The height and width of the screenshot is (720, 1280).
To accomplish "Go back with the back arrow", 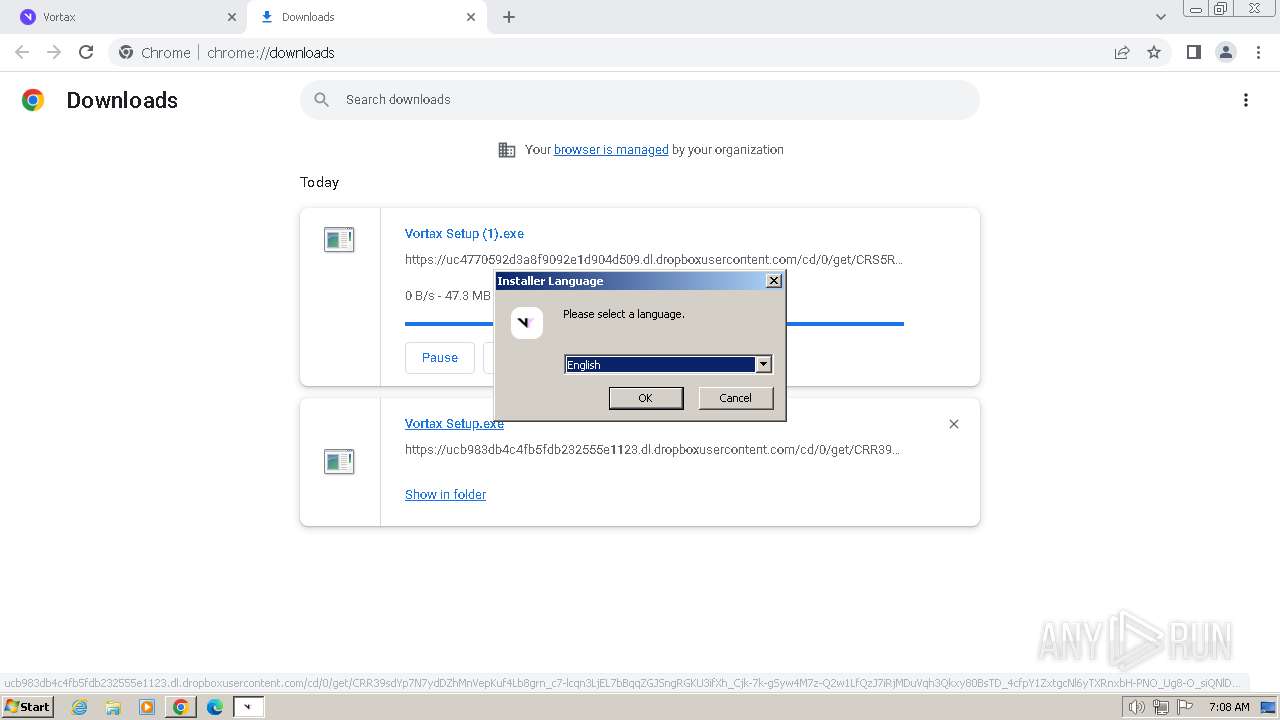I will [x=22, y=52].
